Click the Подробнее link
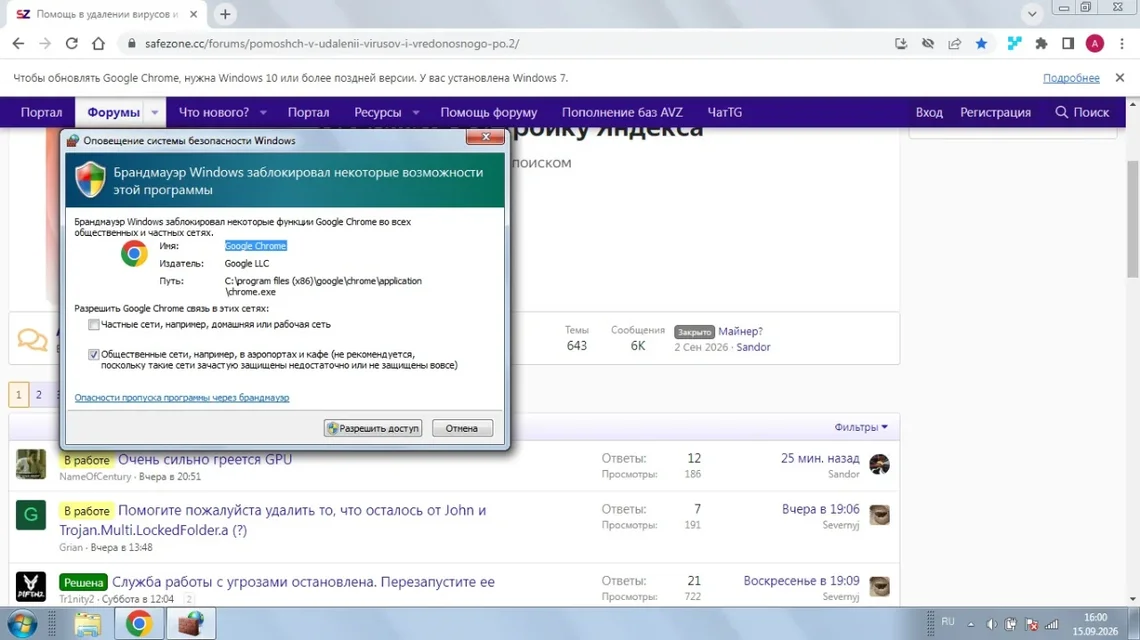The image size is (1140, 640). point(1071,78)
